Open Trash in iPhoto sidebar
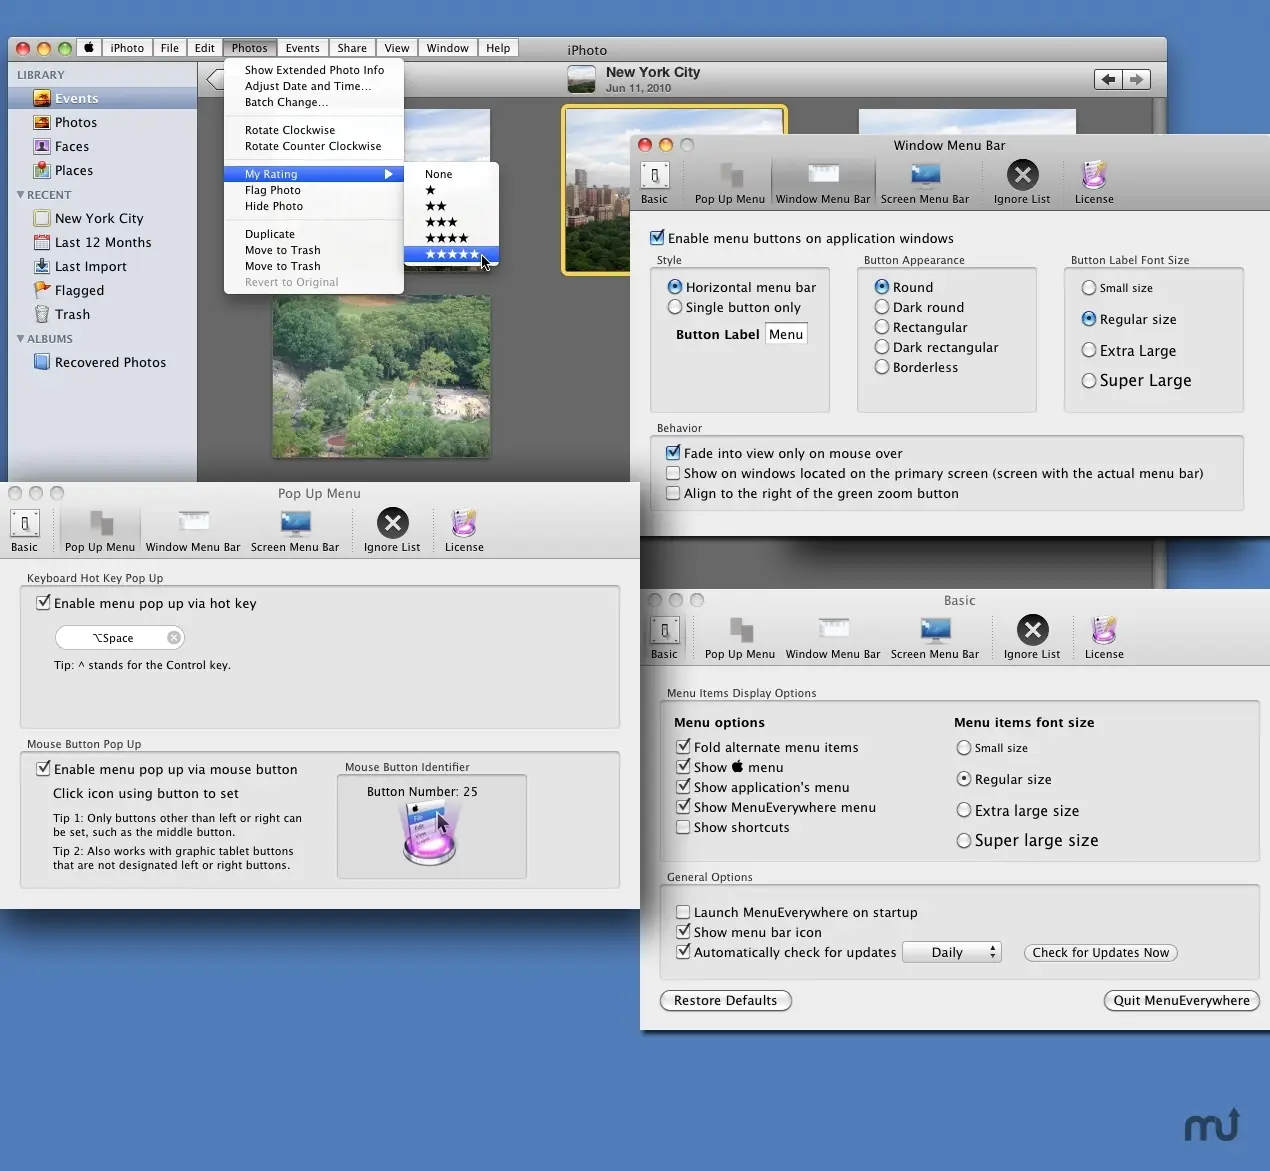 102,314
